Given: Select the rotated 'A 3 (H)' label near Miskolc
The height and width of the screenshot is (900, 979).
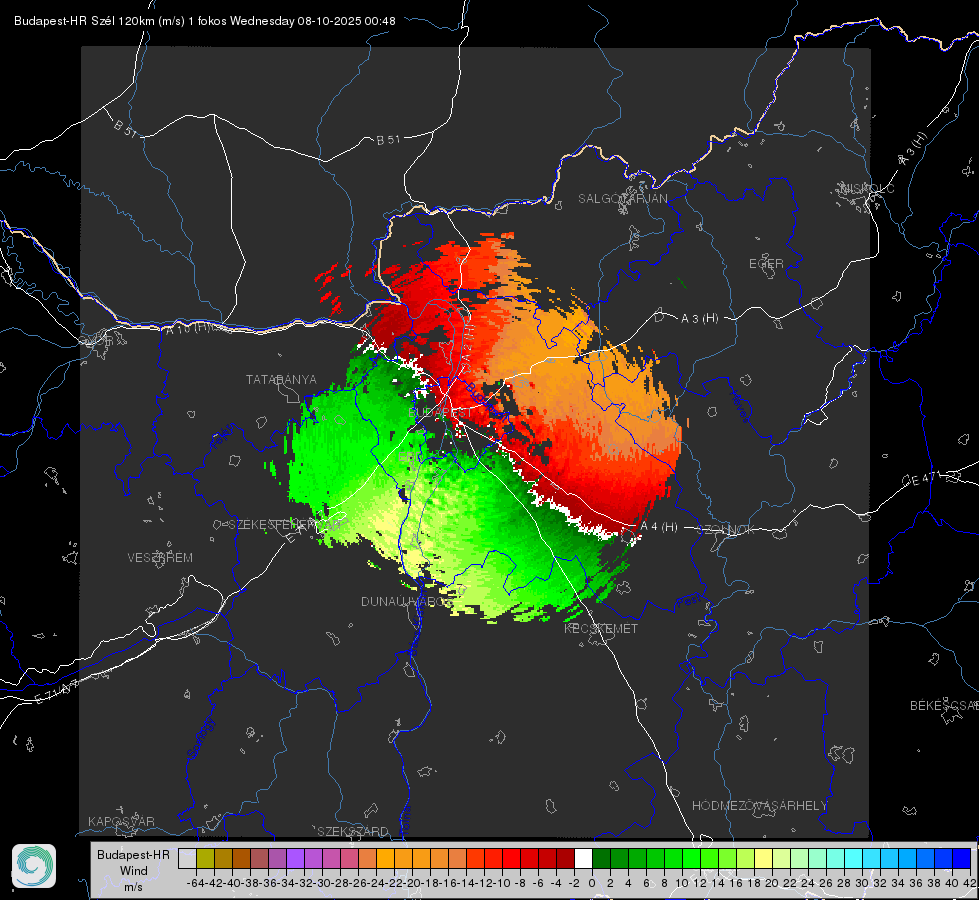Looking at the screenshot, I should (x=913, y=149).
